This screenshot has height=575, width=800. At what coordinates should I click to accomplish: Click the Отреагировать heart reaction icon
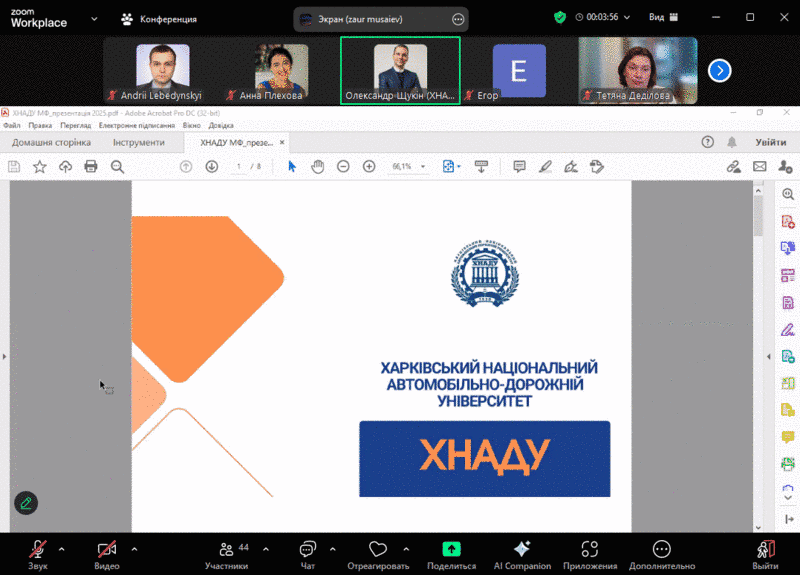point(378,549)
